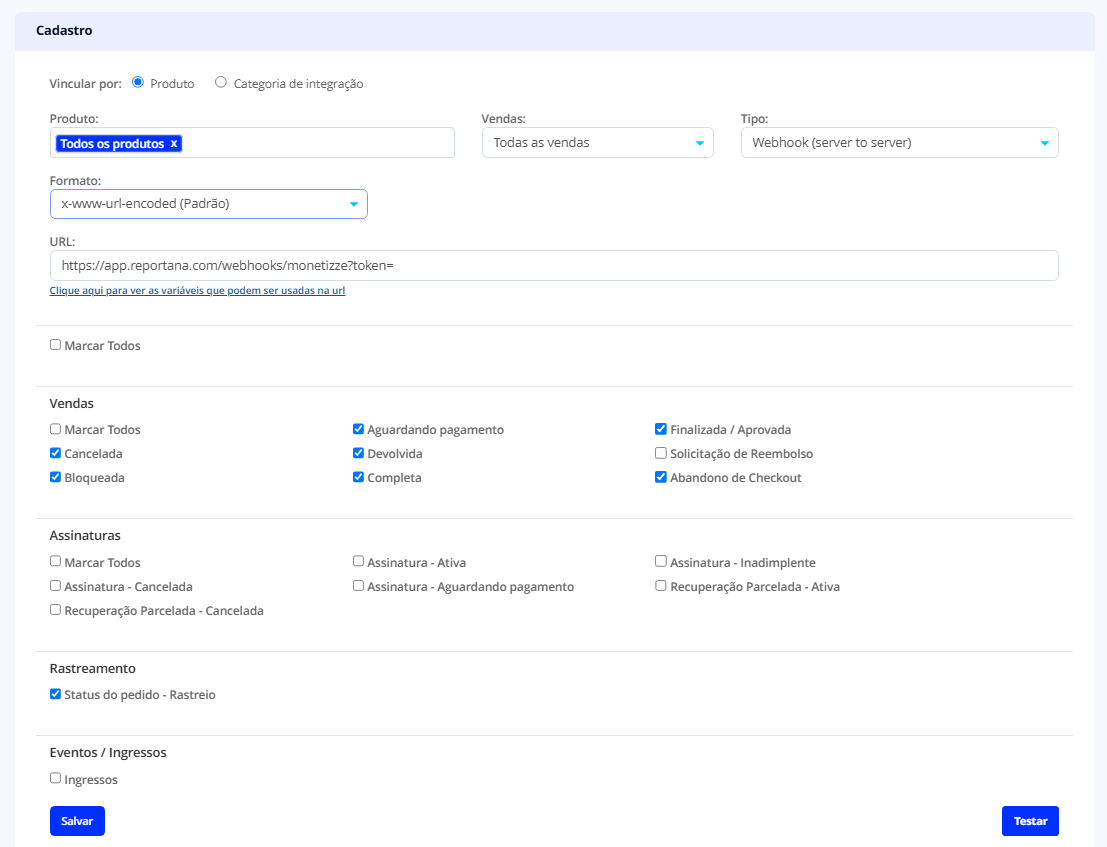Remove the 'Todos os produtos' tag

coord(174,144)
